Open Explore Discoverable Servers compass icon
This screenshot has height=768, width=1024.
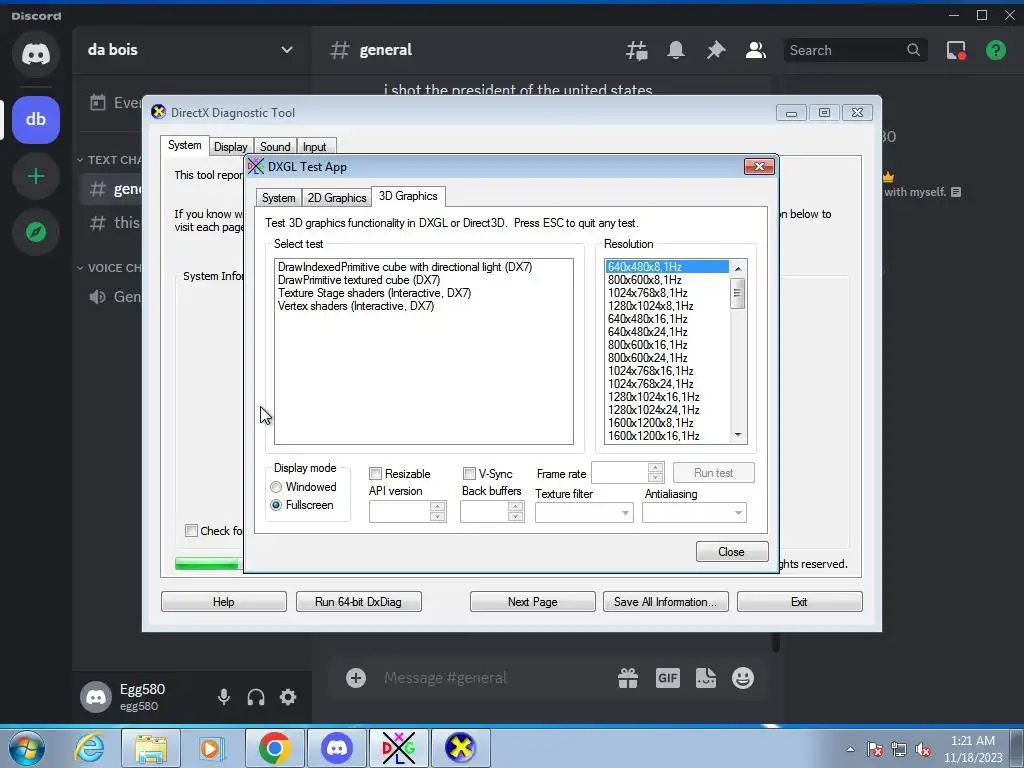(36, 232)
